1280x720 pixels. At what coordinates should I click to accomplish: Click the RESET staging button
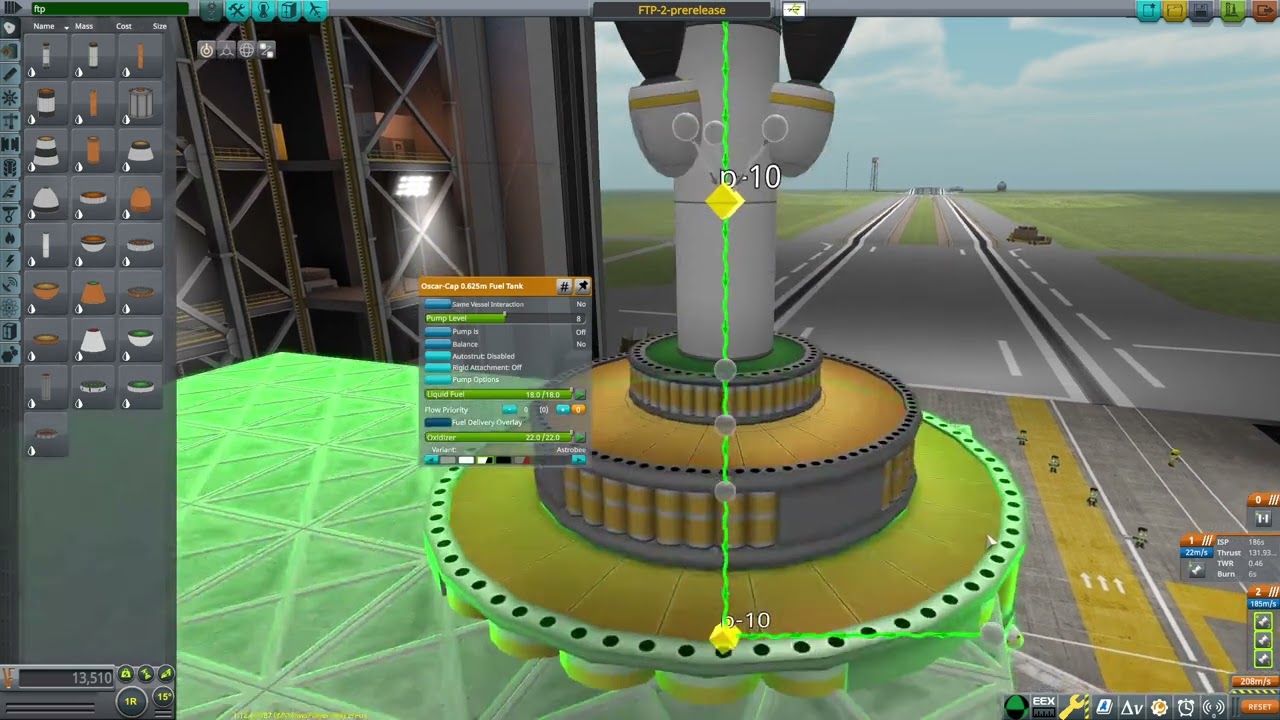[x=1259, y=707]
